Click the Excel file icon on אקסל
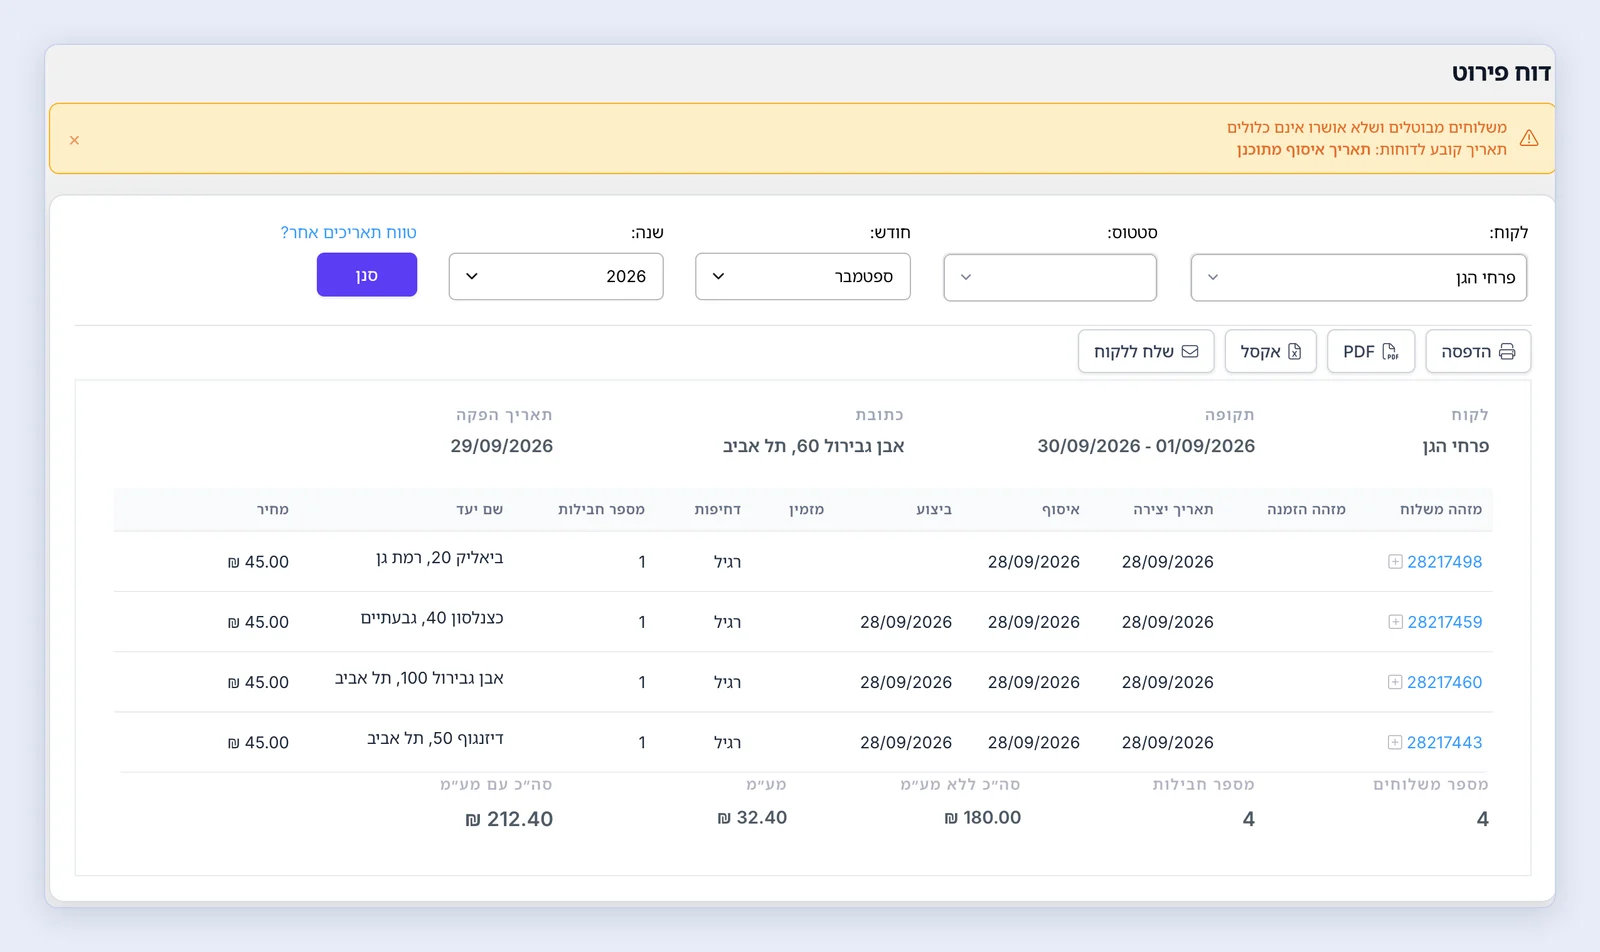1600x952 pixels. click(x=1294, y=352)
